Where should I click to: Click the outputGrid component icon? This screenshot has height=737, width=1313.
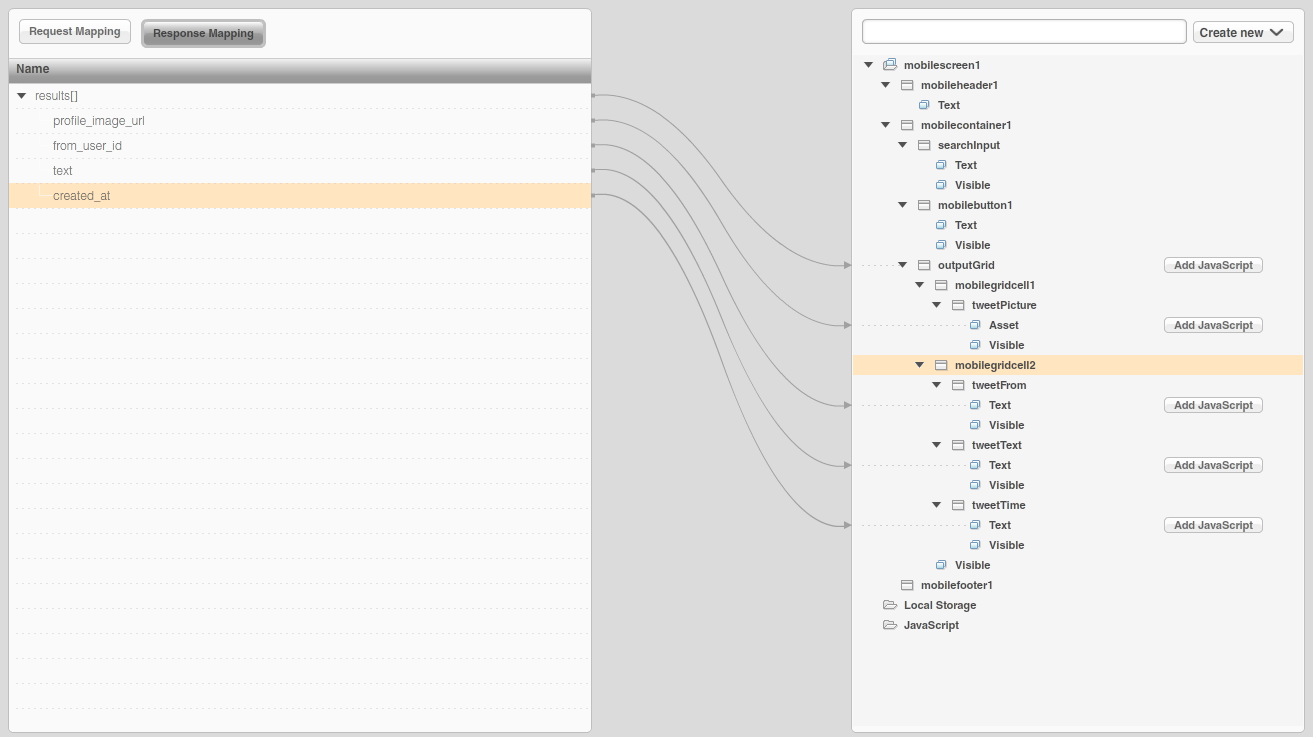point(924,265)
